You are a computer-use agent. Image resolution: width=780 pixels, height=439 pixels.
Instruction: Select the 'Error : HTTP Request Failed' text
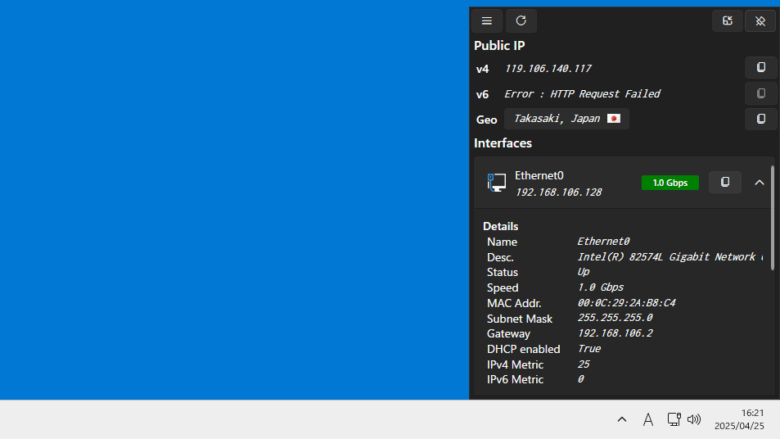point(582,94)
